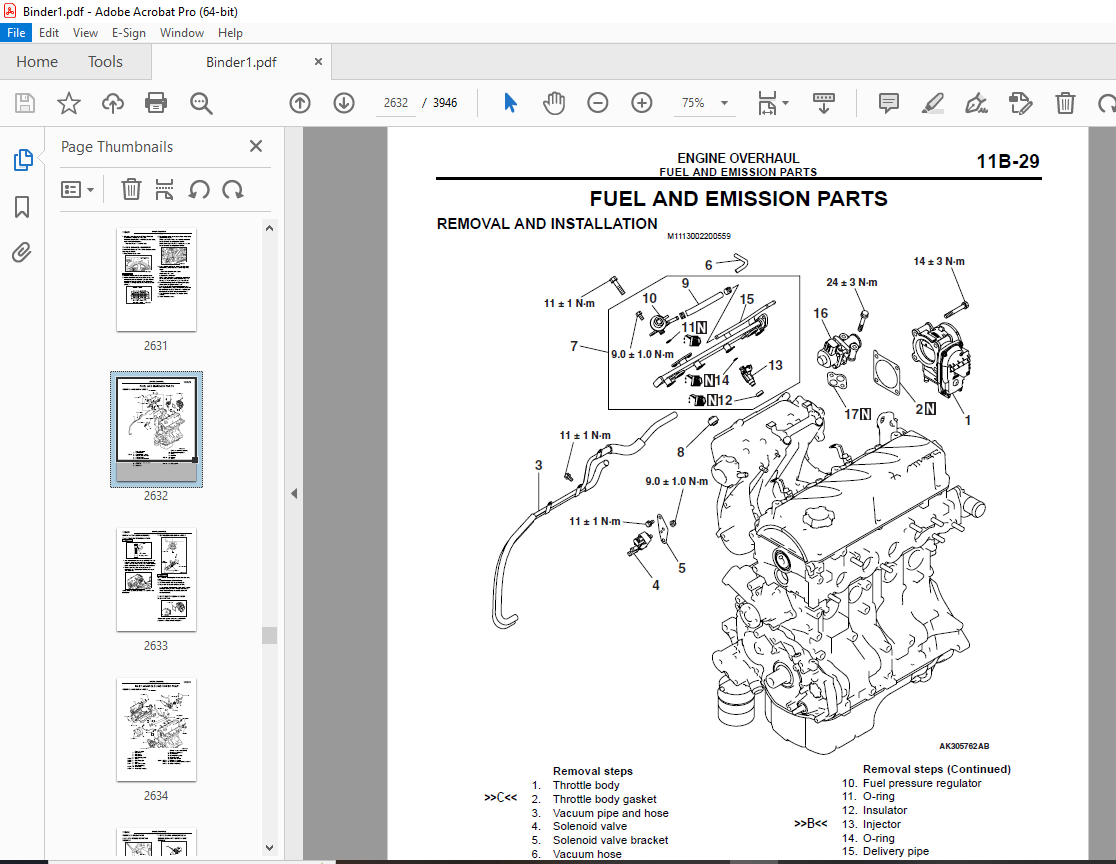Activate the Hand pan tool

point(554,103)
